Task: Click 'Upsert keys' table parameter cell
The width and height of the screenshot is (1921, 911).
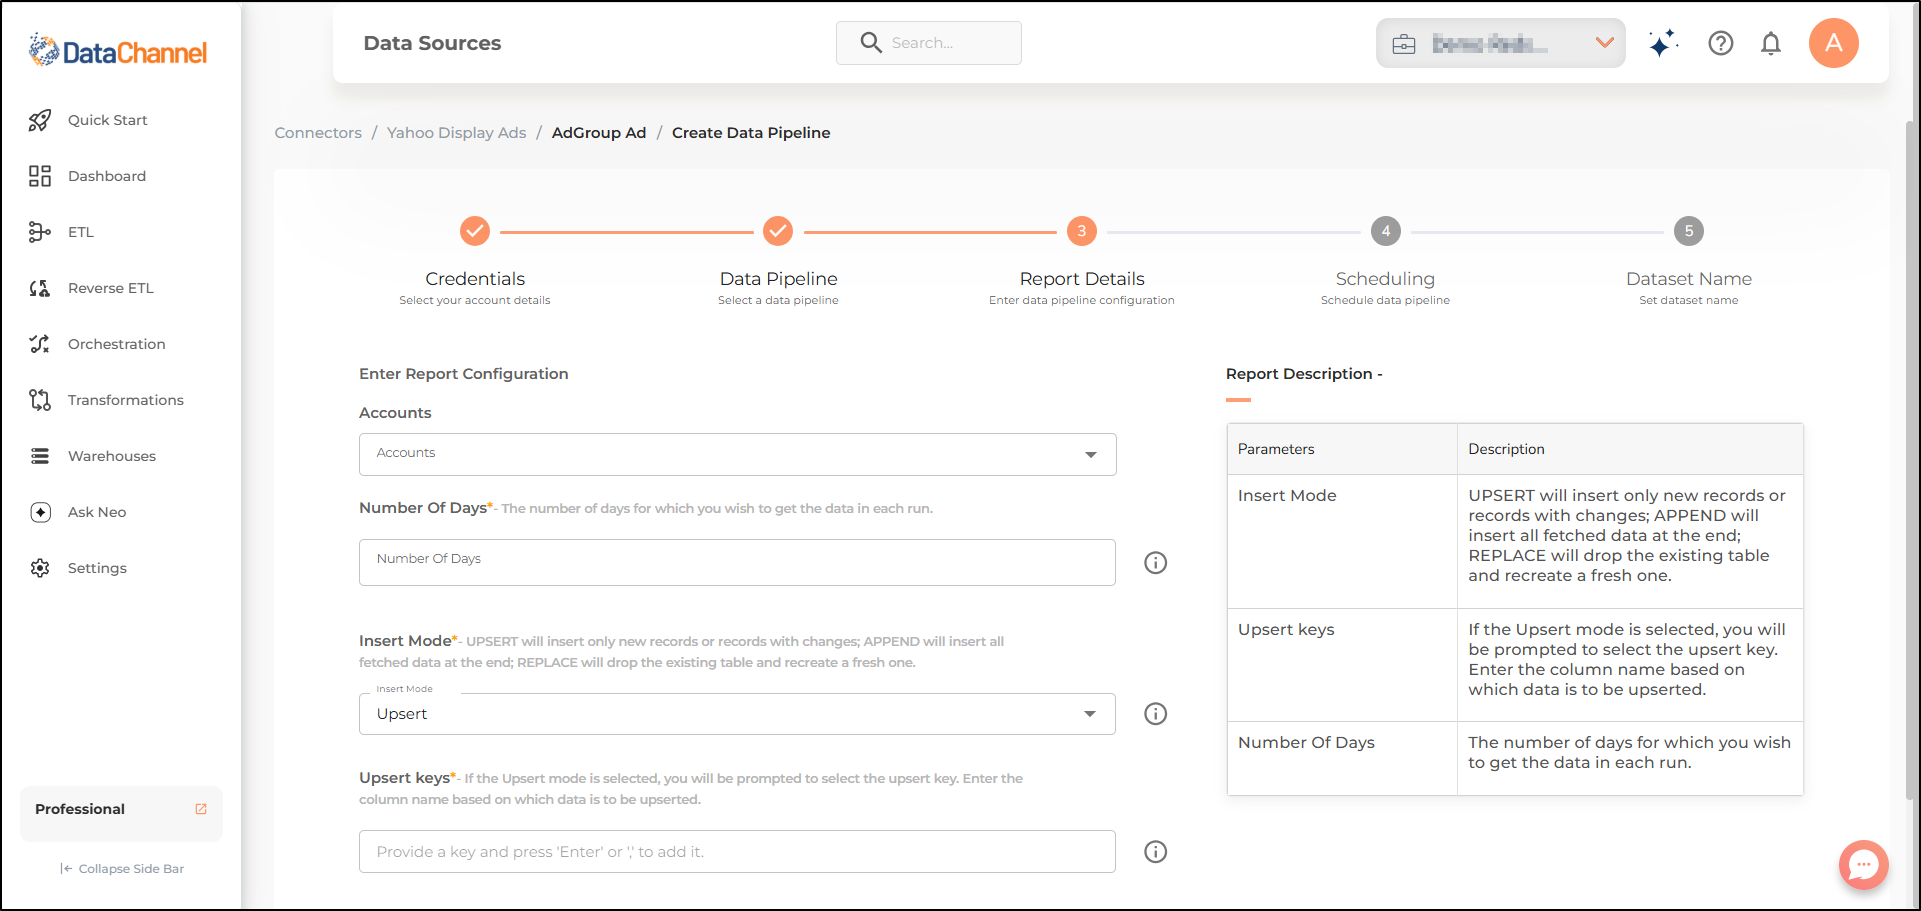Action: 1342,665
